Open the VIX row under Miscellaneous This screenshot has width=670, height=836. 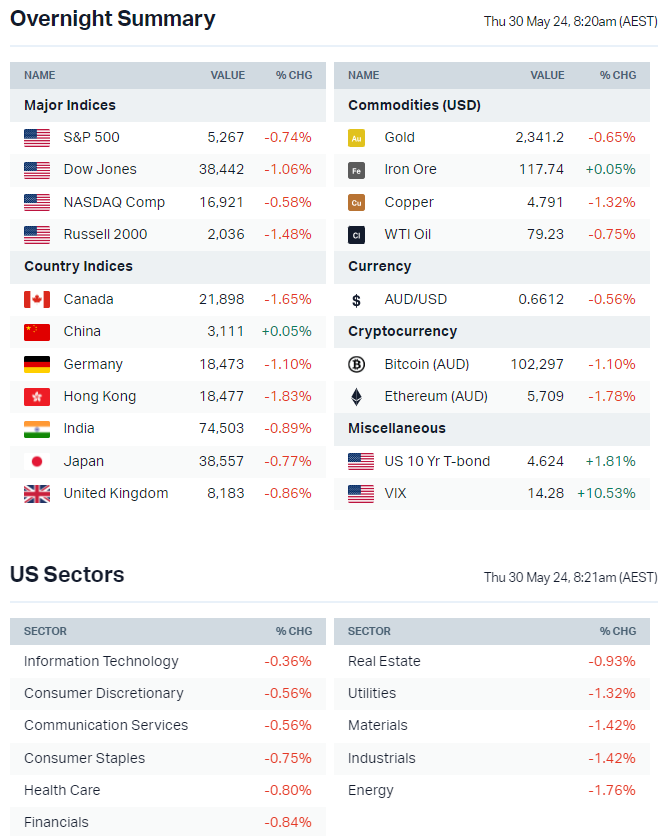point(395,493)
